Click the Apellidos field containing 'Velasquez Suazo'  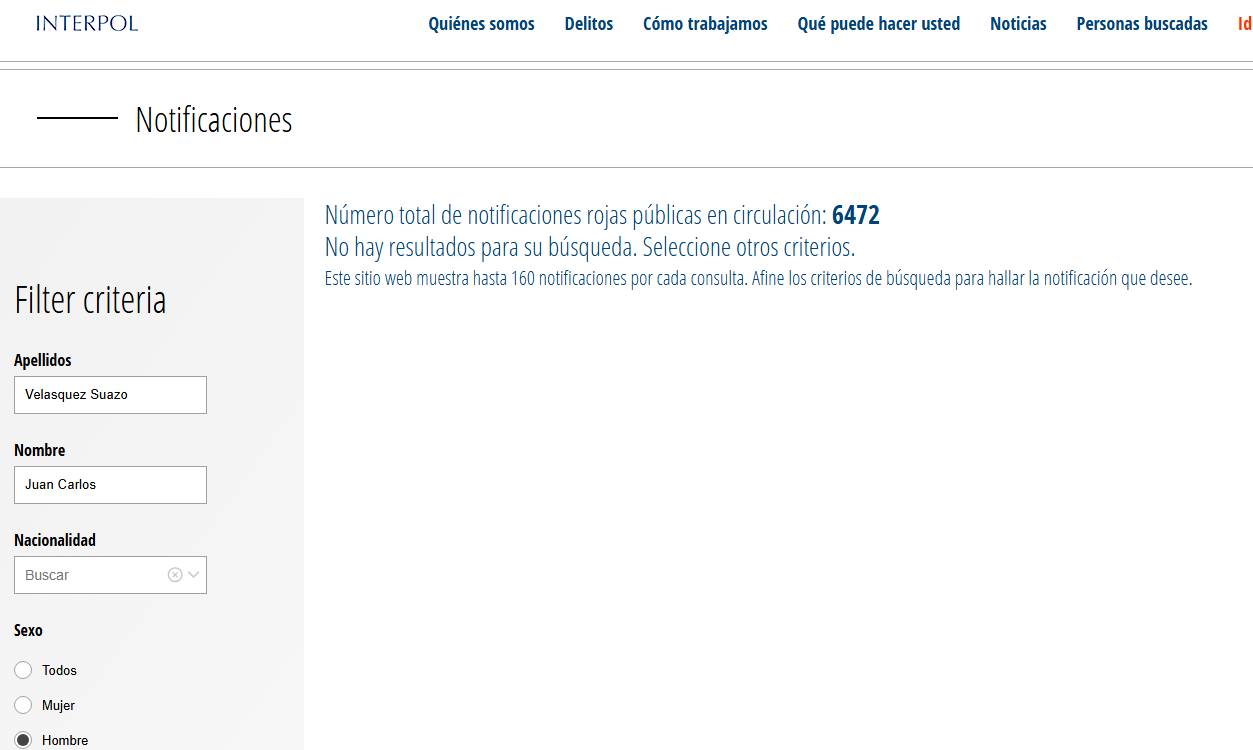click(x=110, y=395)
